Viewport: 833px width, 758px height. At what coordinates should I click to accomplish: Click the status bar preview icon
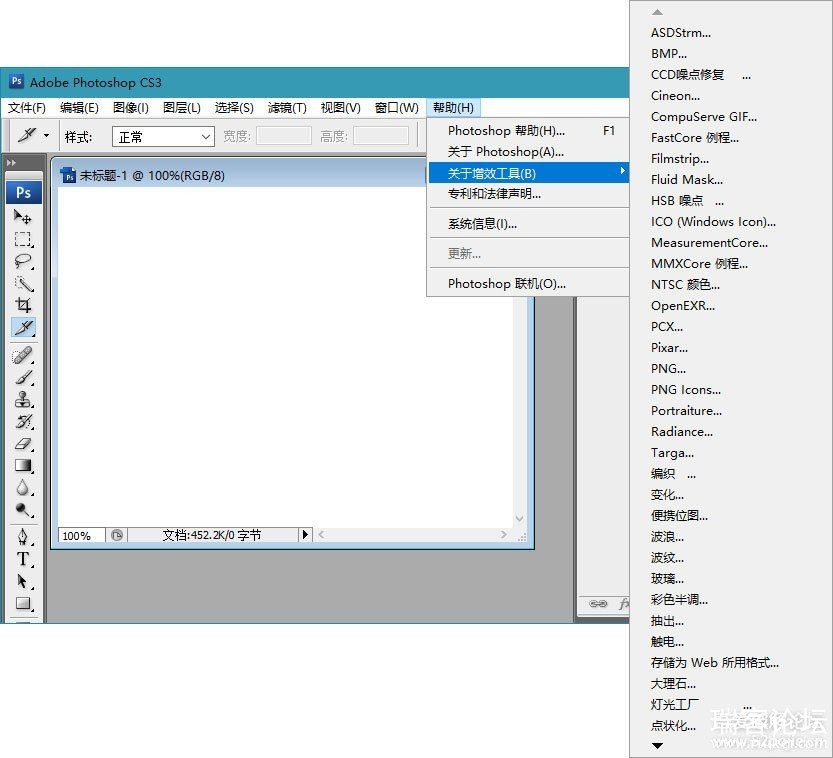tap(117, 535)
